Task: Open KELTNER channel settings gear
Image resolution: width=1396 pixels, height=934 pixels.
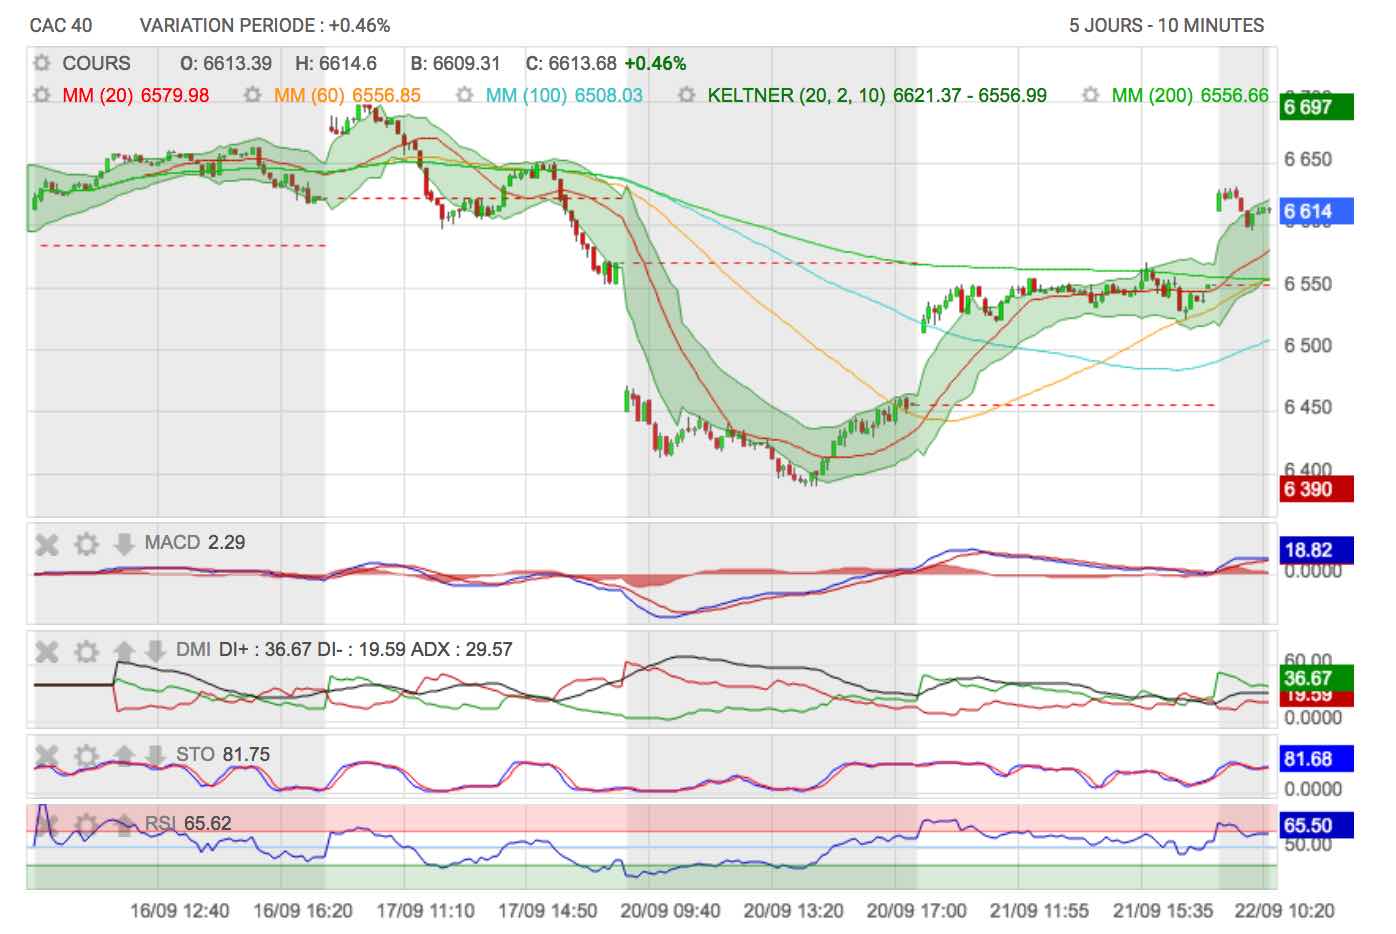Action: click(686, 95)
